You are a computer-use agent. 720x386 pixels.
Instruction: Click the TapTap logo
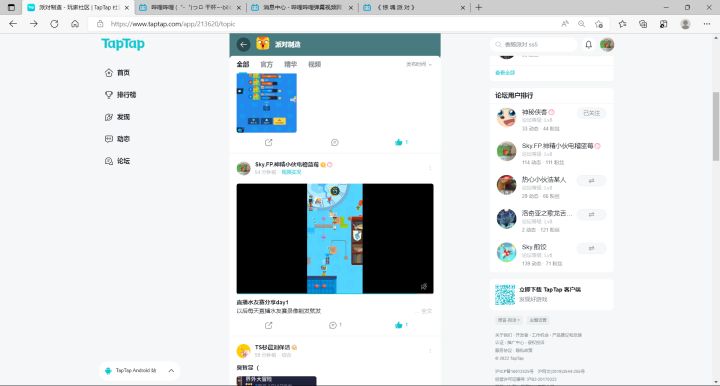point(123,44)
